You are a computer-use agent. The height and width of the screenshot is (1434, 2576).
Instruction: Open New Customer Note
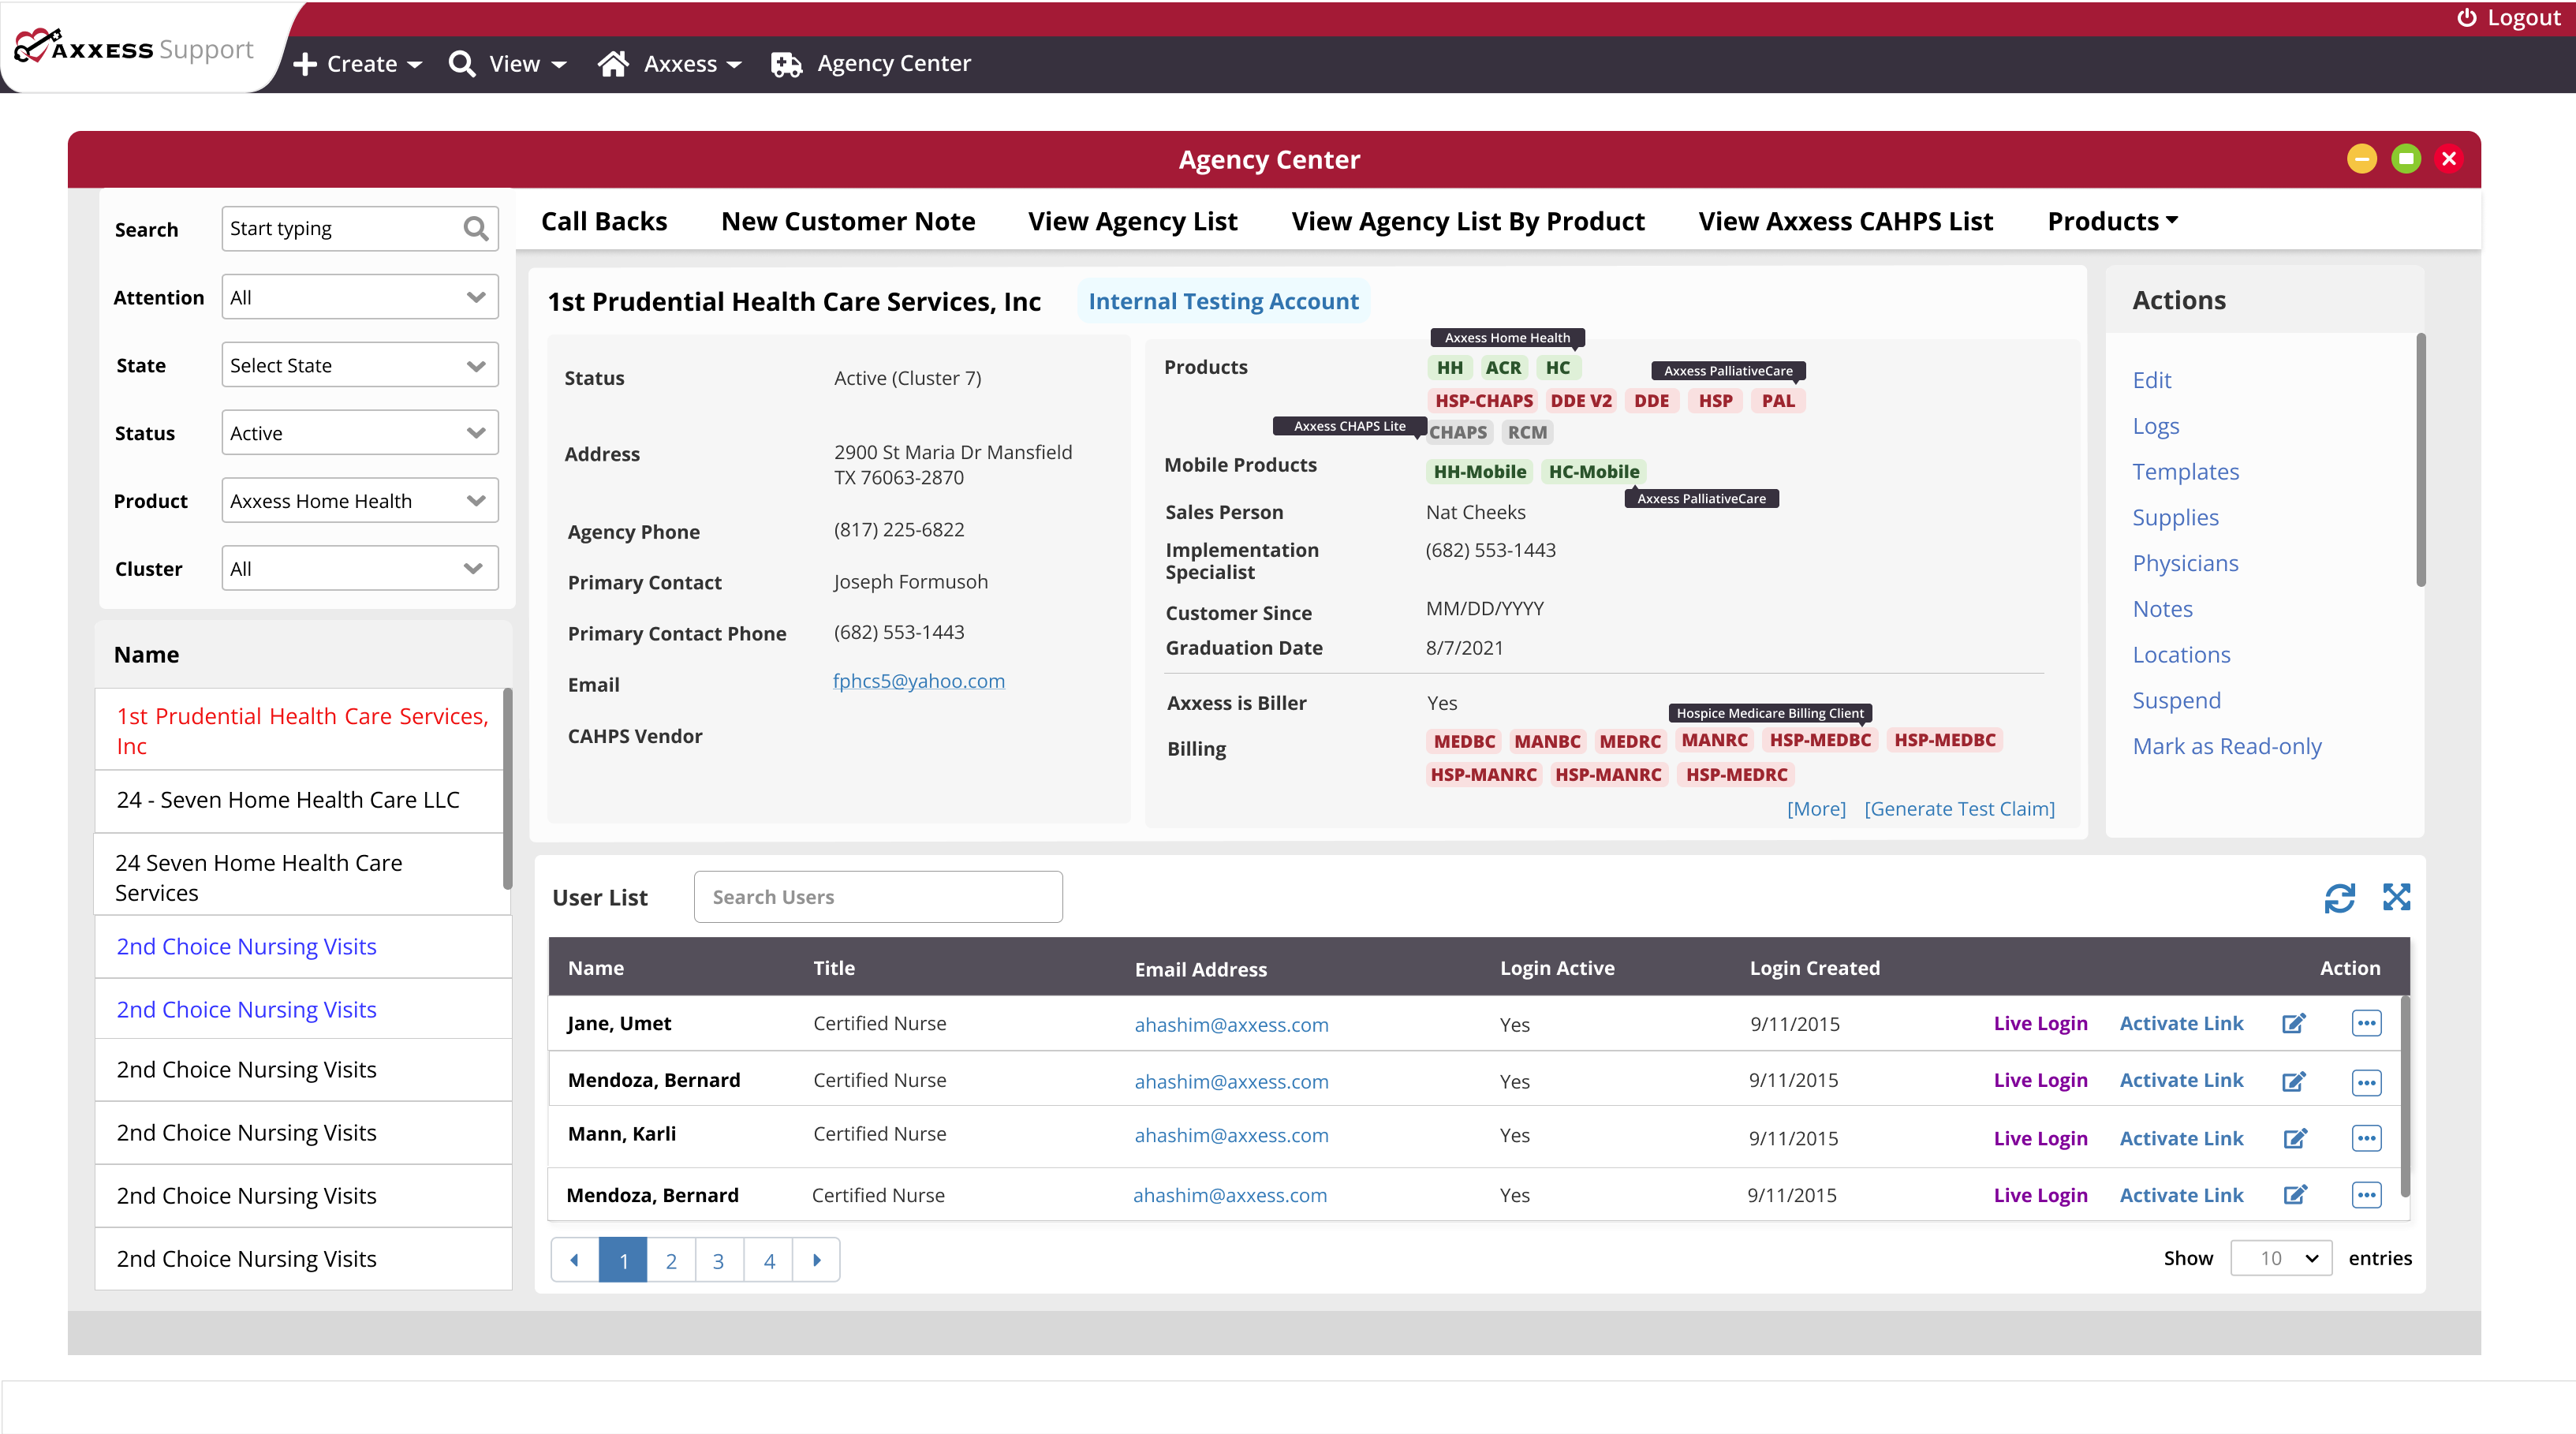(x=848, y=221)
